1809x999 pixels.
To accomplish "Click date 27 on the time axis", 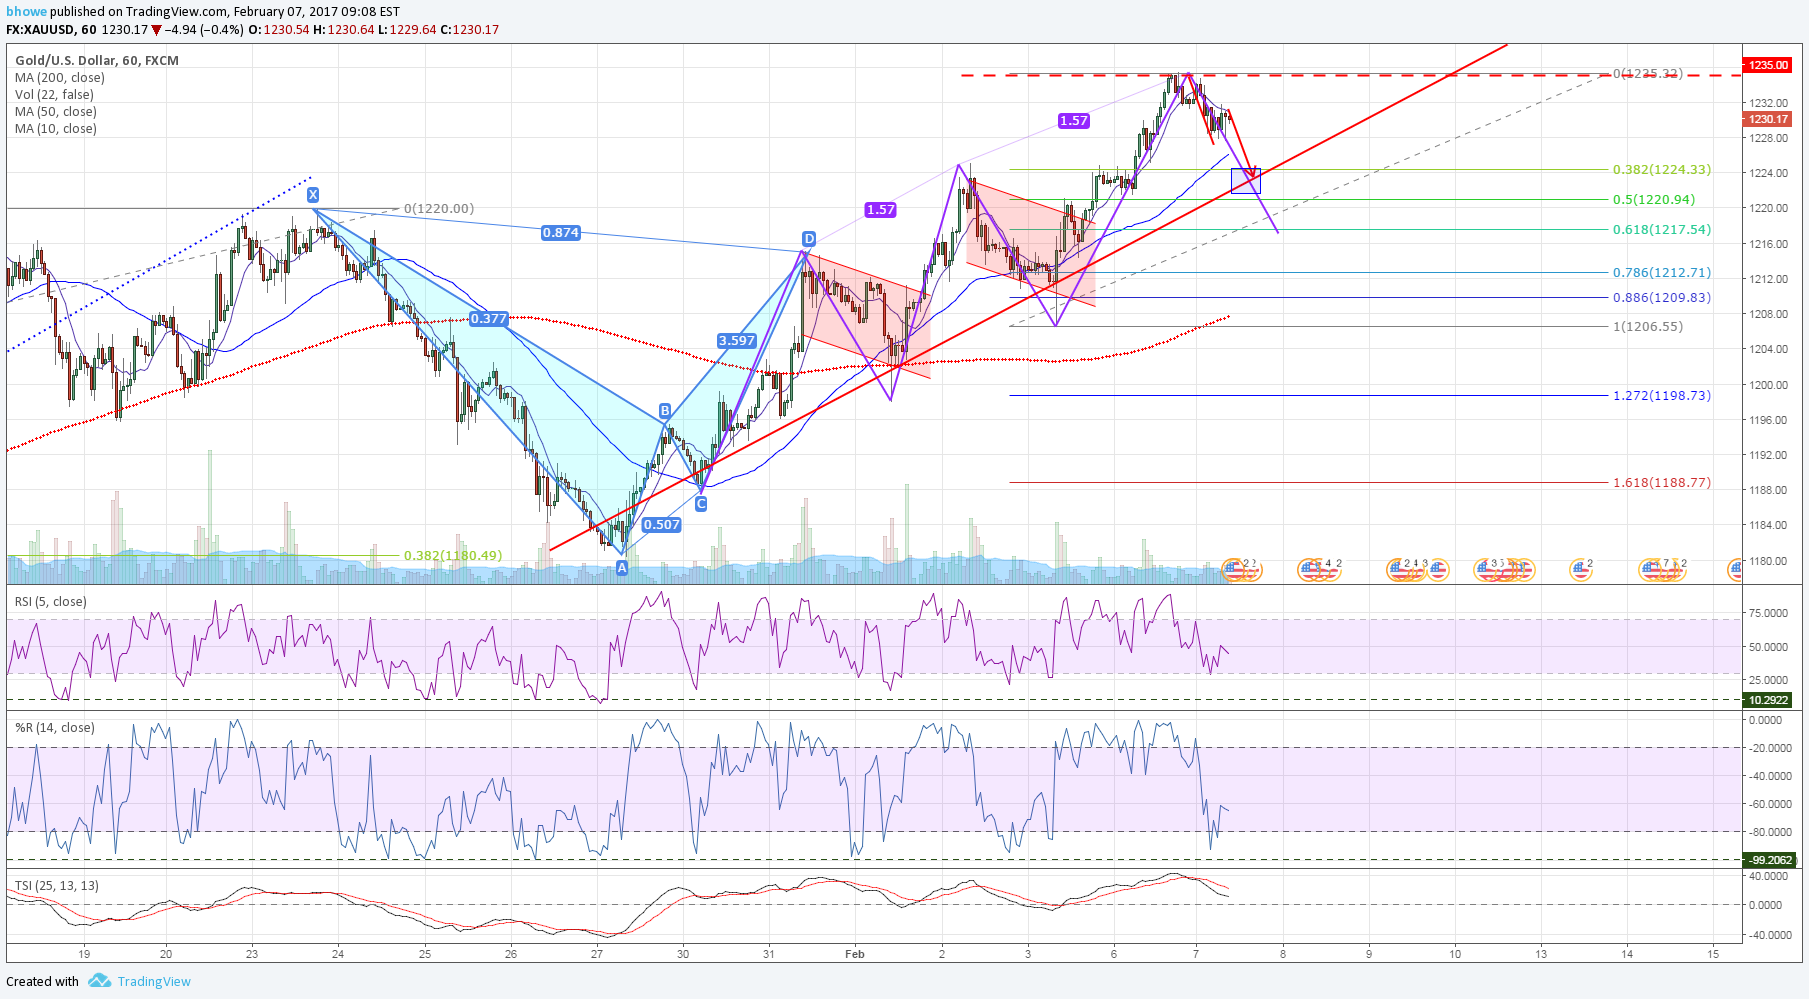I will click(x=597, y=954).
